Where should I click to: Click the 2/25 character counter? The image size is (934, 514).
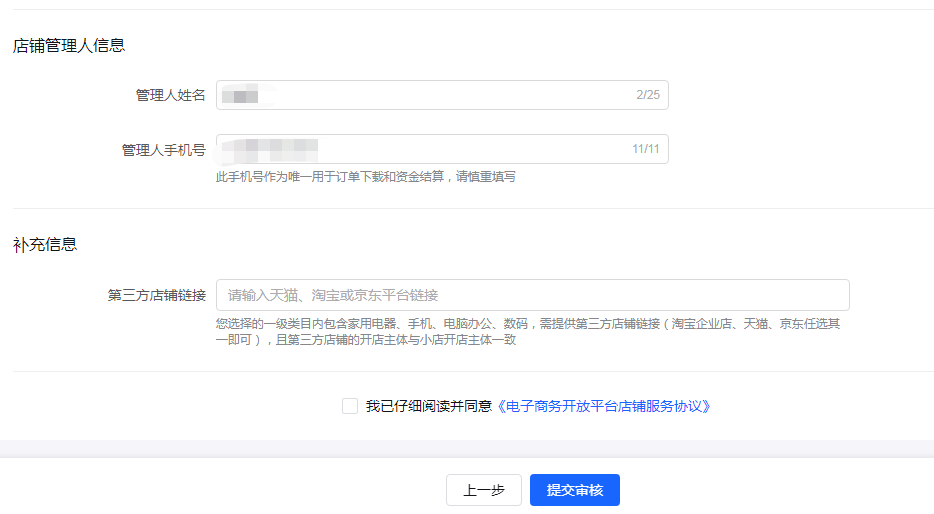(x=648, y=95)
